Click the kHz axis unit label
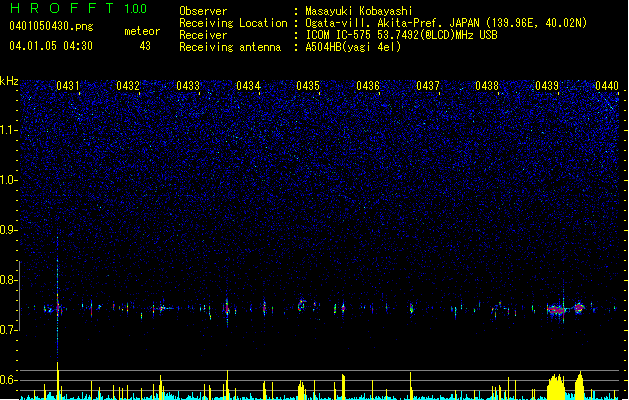Screen dimensions: 629x400 9,81
